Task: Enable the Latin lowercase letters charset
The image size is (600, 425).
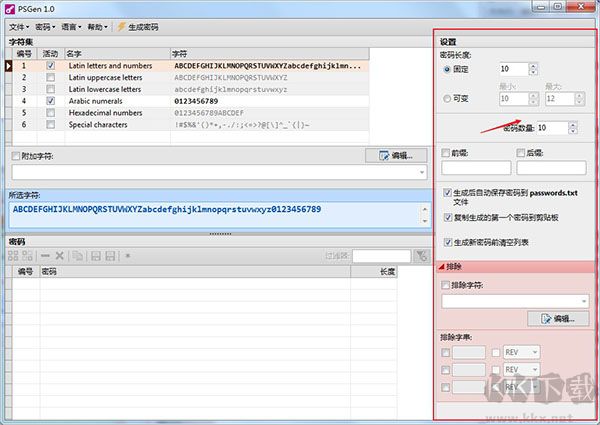Action: tap(51, 89)
